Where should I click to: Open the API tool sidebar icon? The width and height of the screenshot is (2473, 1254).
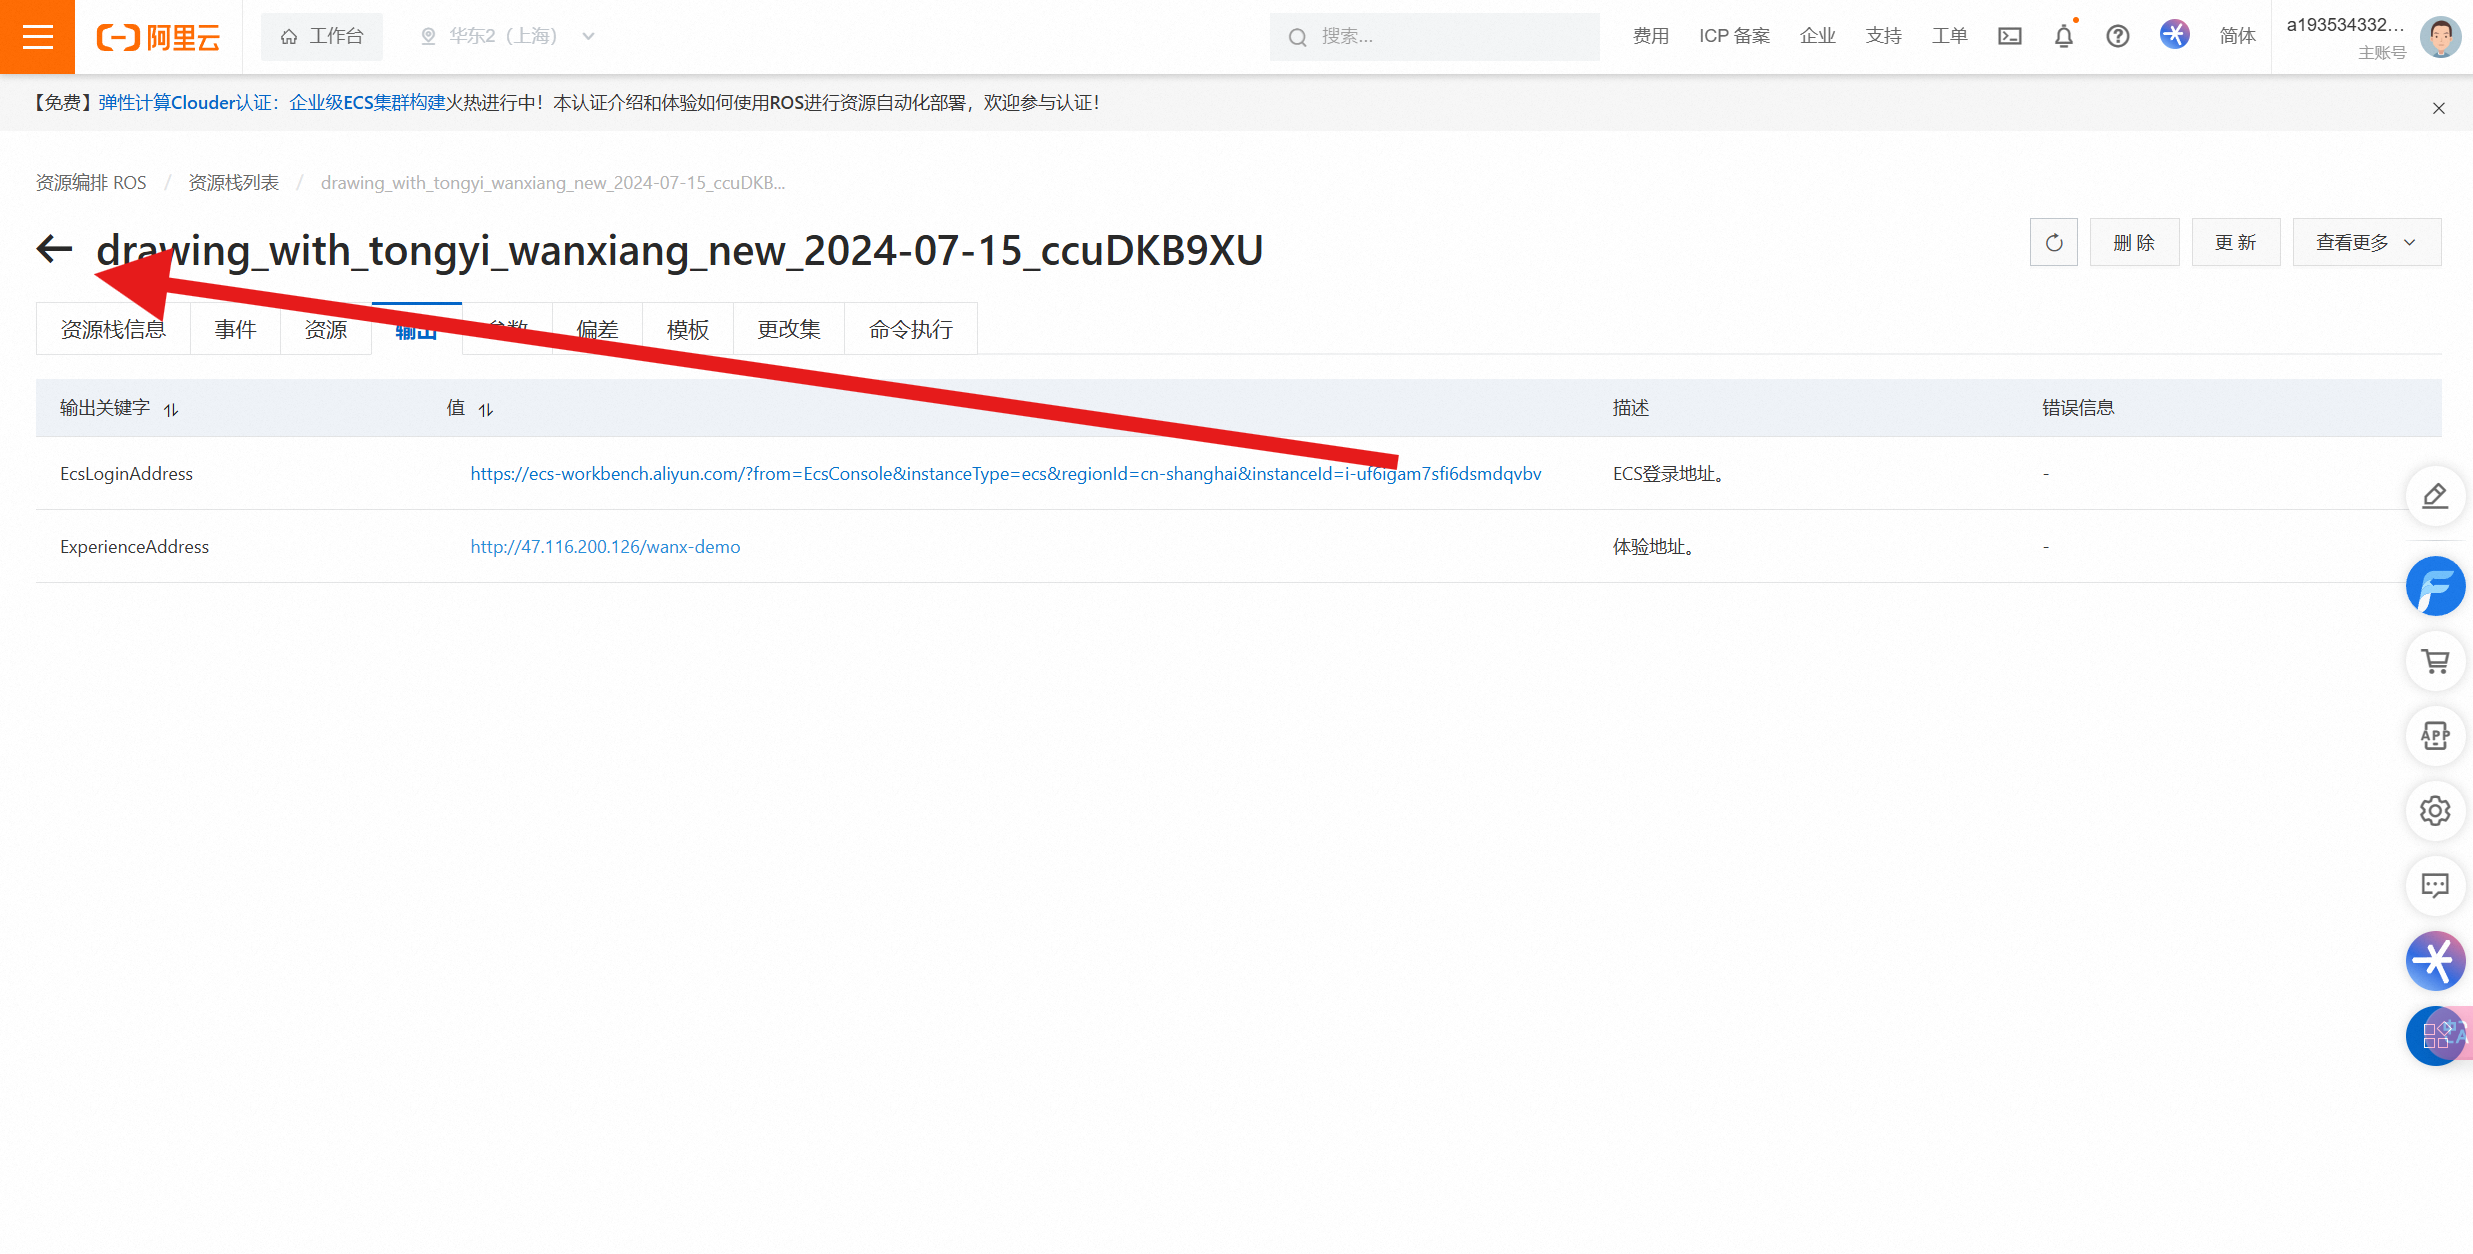2434,736
